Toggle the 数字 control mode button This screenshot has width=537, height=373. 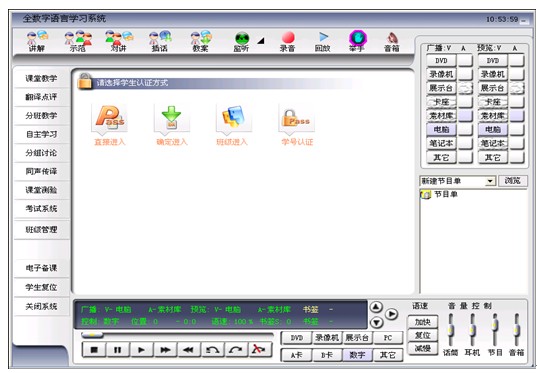(357, 355)
